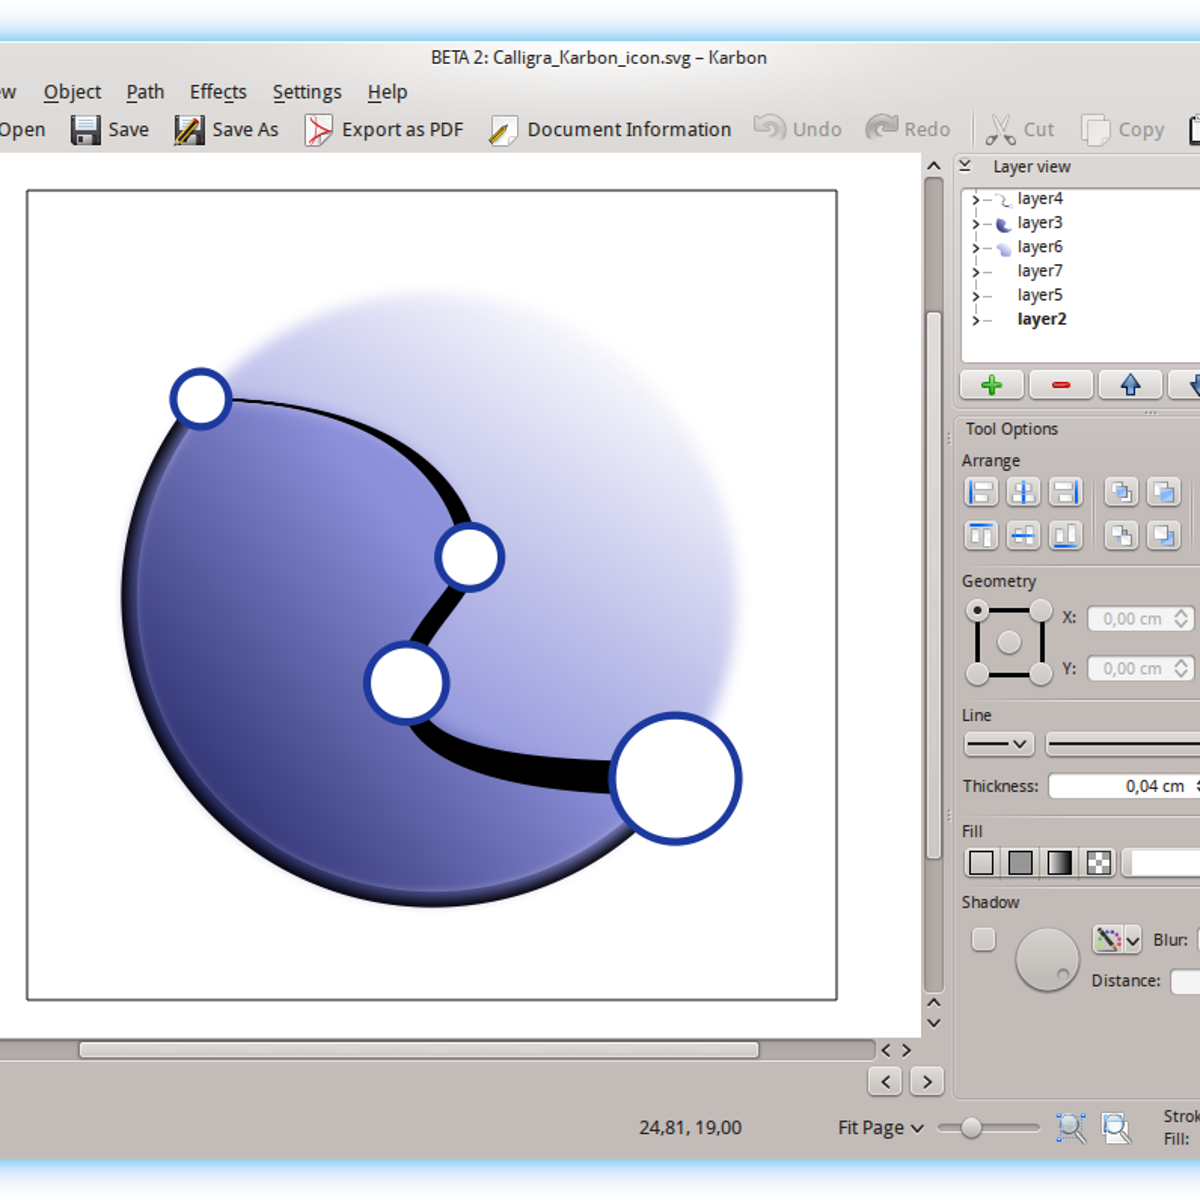The width and height of the screenshot is (1200, 1200).
Task: Select the gradient fill button
Action: (x=1059, y=862)
